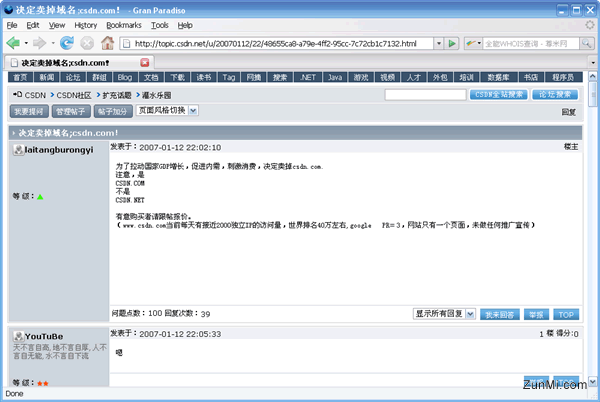The image size is (600, 402).
Task: Open the 页面风格切换 dropdown
Action: (x=193, y=111)
